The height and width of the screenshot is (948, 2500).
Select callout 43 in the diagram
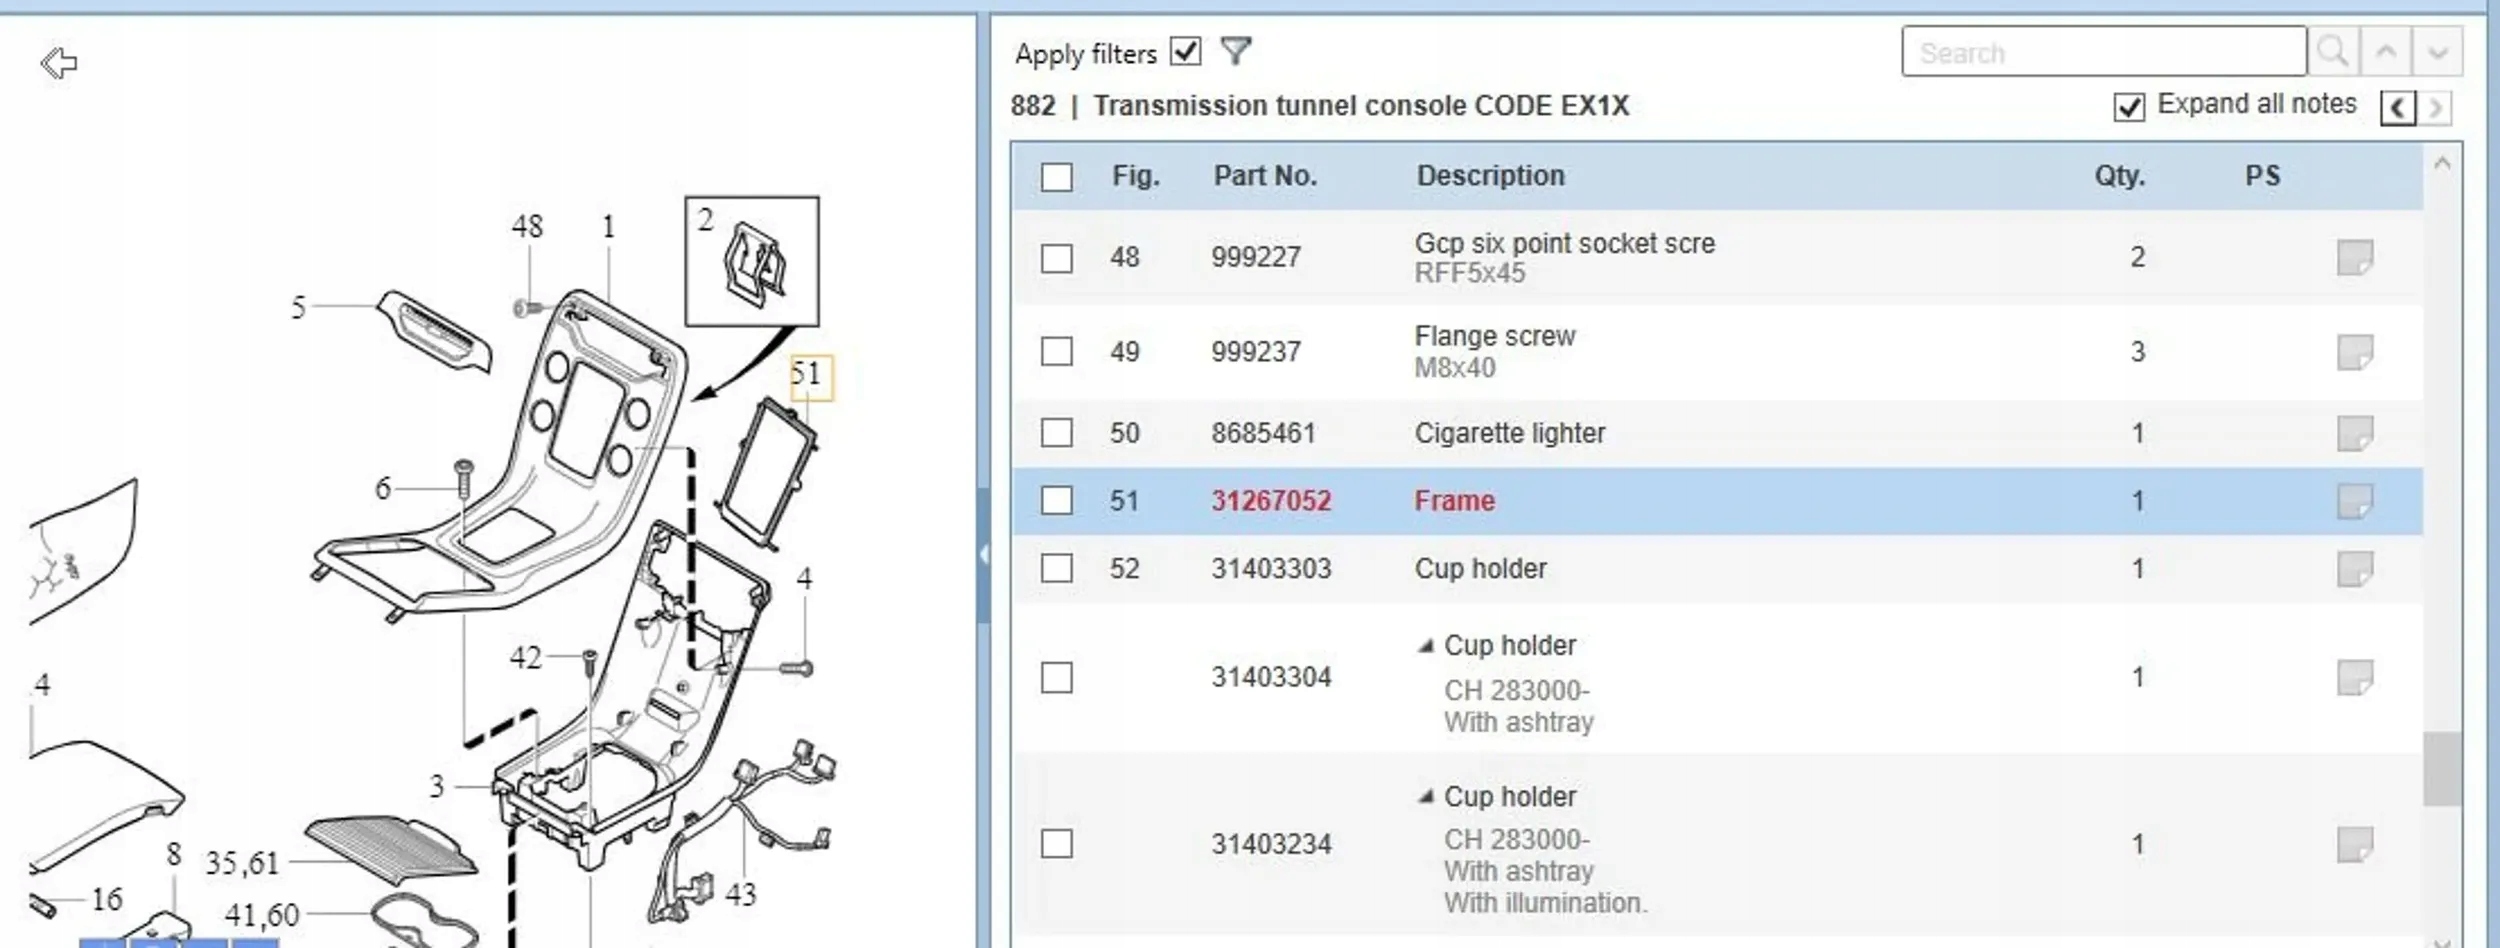click(740, 894)
